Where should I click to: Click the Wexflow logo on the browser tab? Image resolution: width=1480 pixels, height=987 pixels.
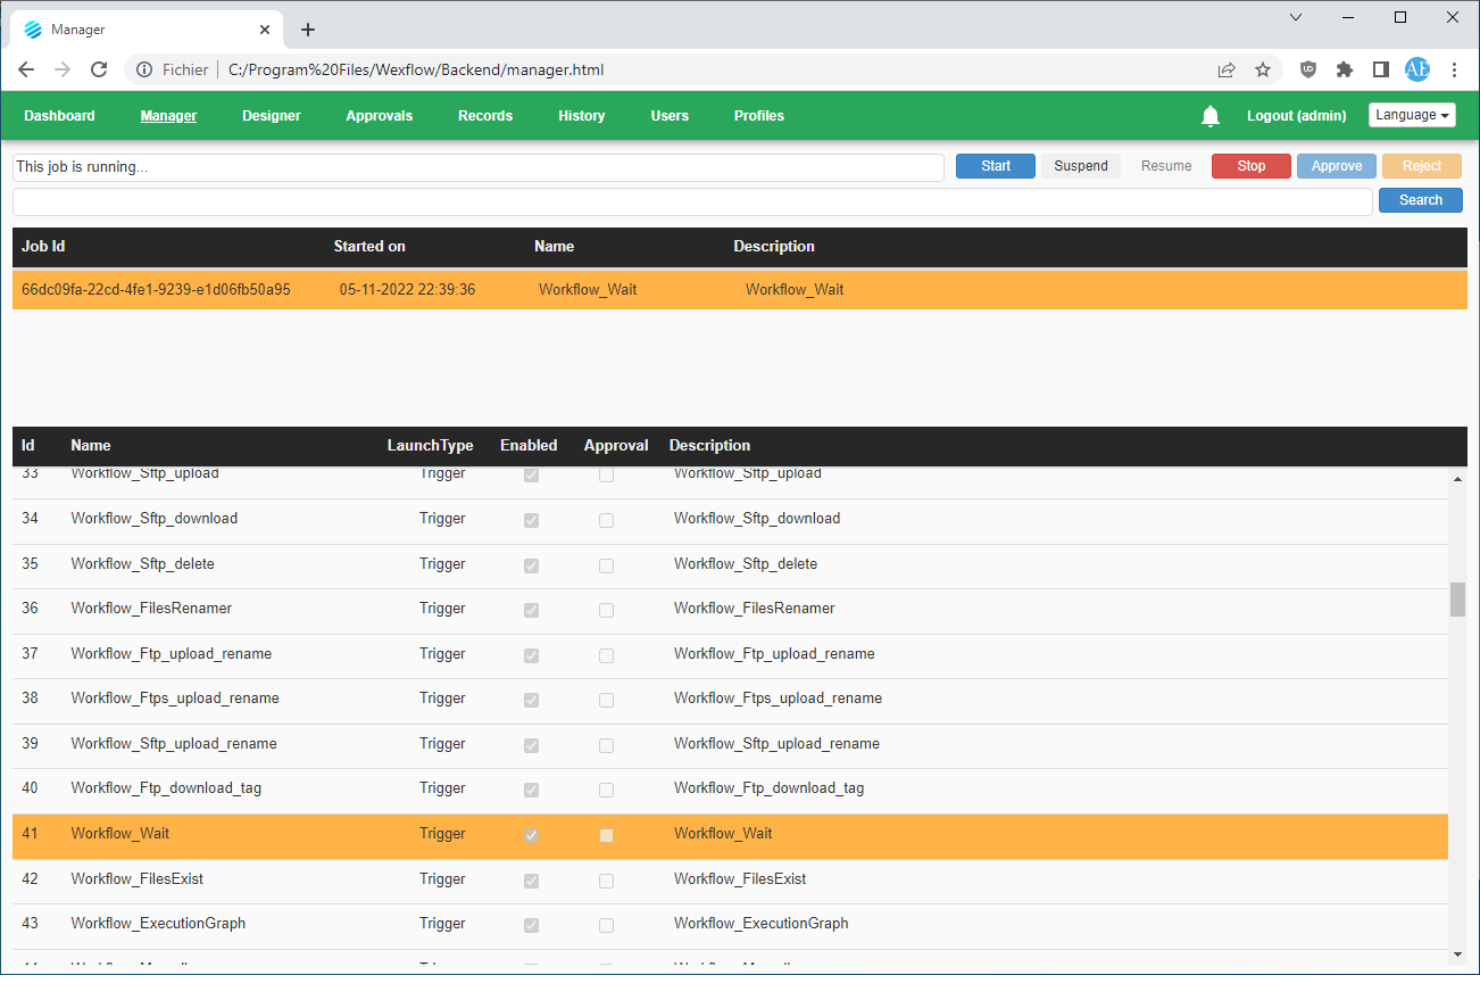31,29
